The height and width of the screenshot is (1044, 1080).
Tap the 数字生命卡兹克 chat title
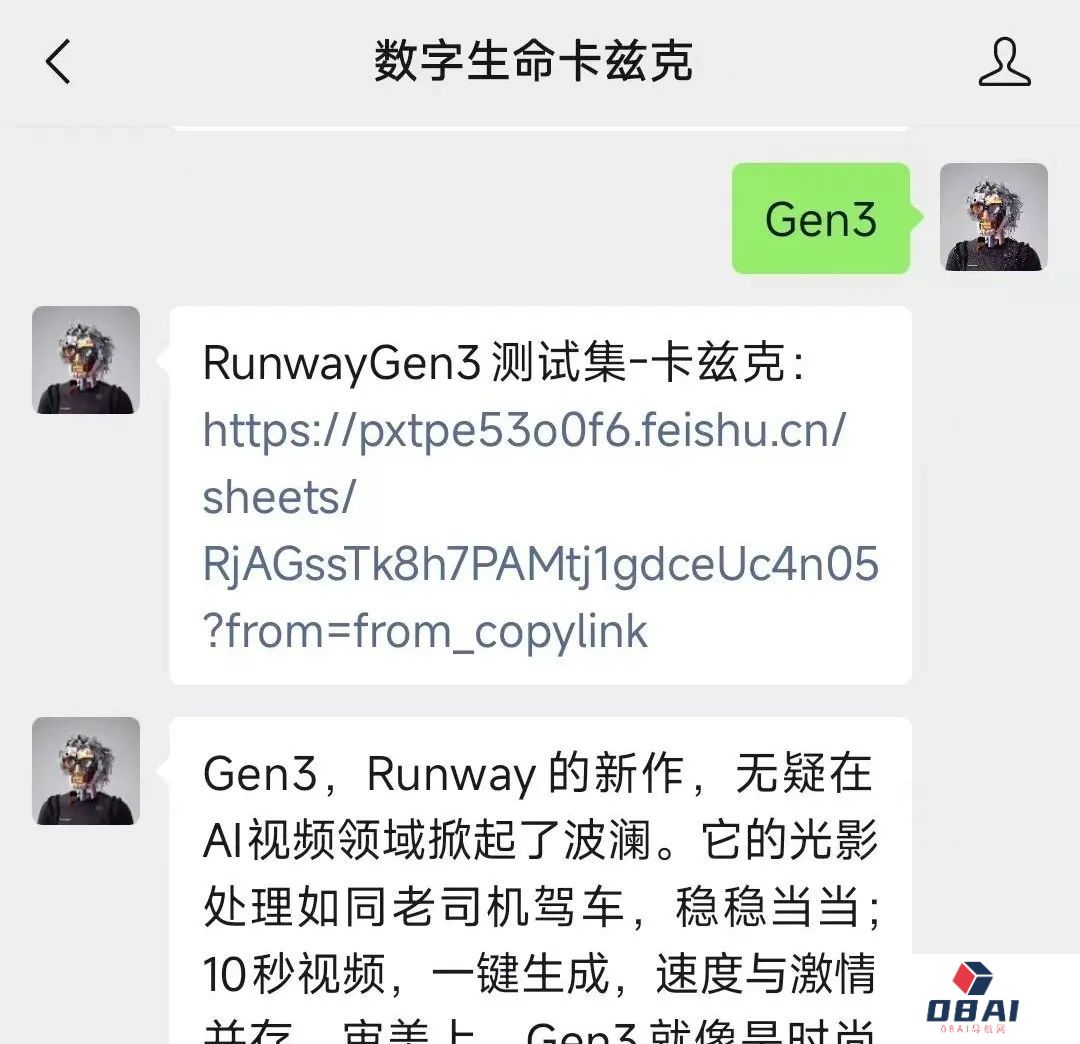click(x=533, y=61)
